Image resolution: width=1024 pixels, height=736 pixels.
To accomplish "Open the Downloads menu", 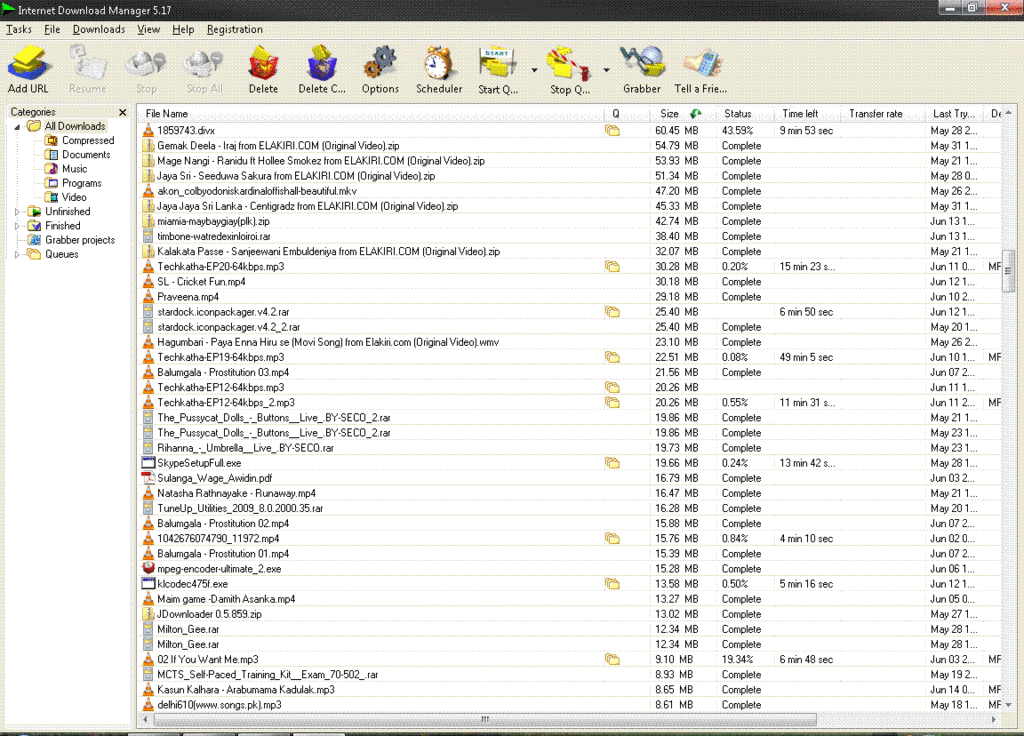I will point(99,29).
